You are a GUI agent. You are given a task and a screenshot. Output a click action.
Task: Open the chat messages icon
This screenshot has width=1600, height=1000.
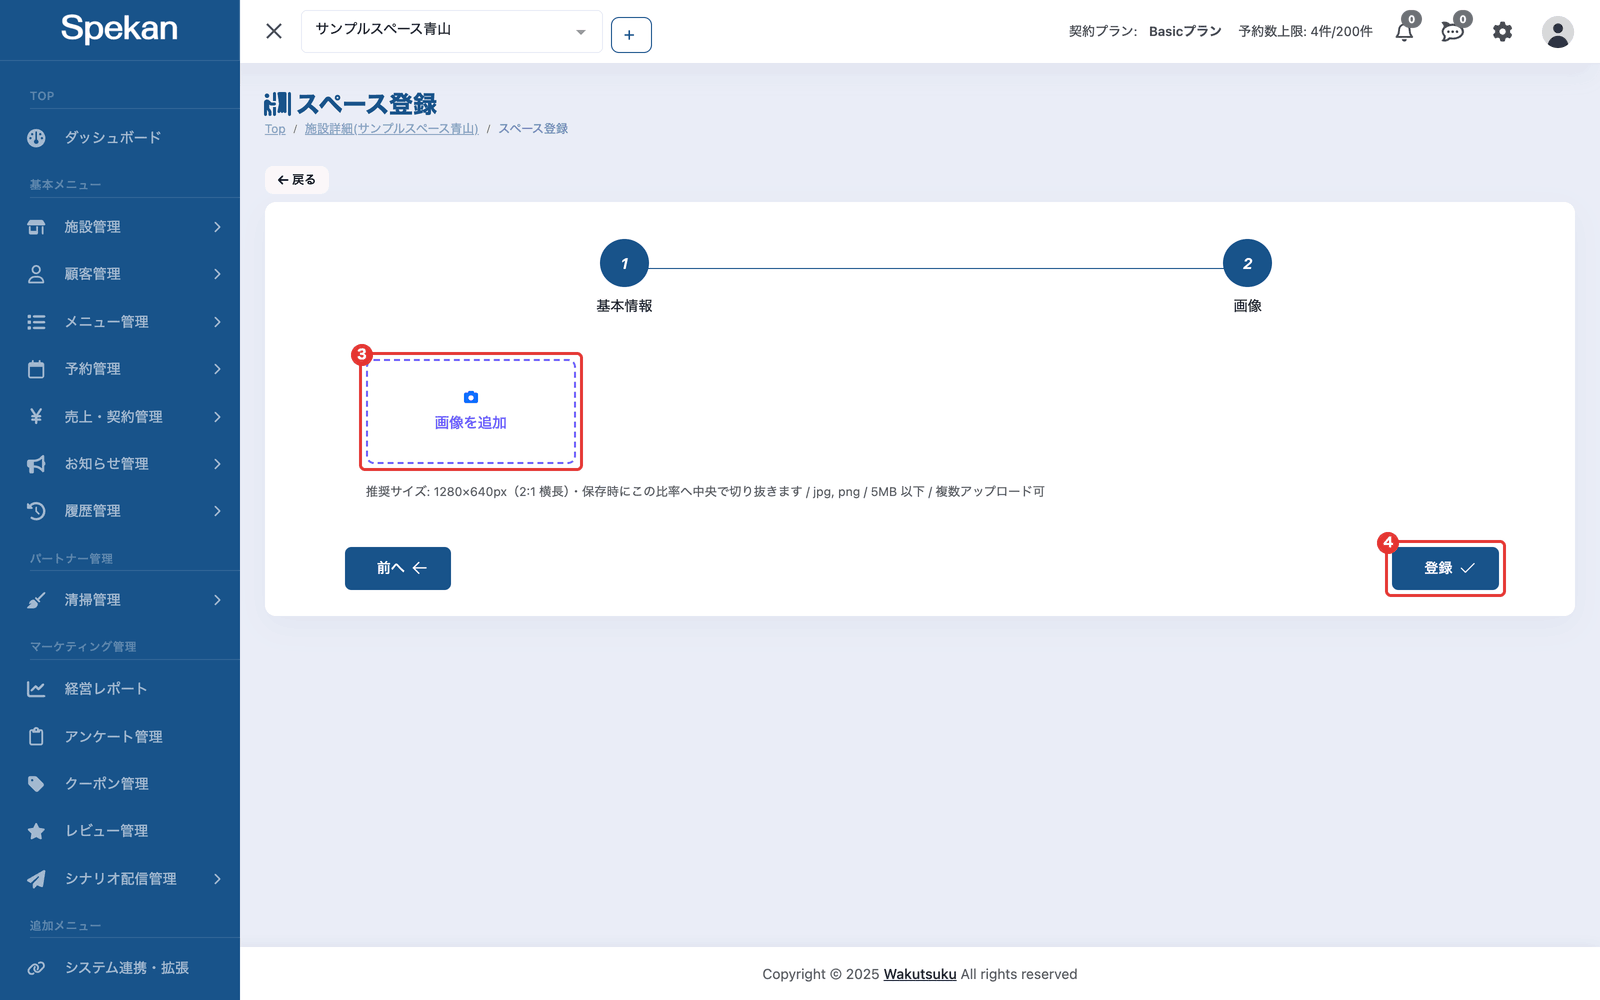click(x=1452, y=32)
